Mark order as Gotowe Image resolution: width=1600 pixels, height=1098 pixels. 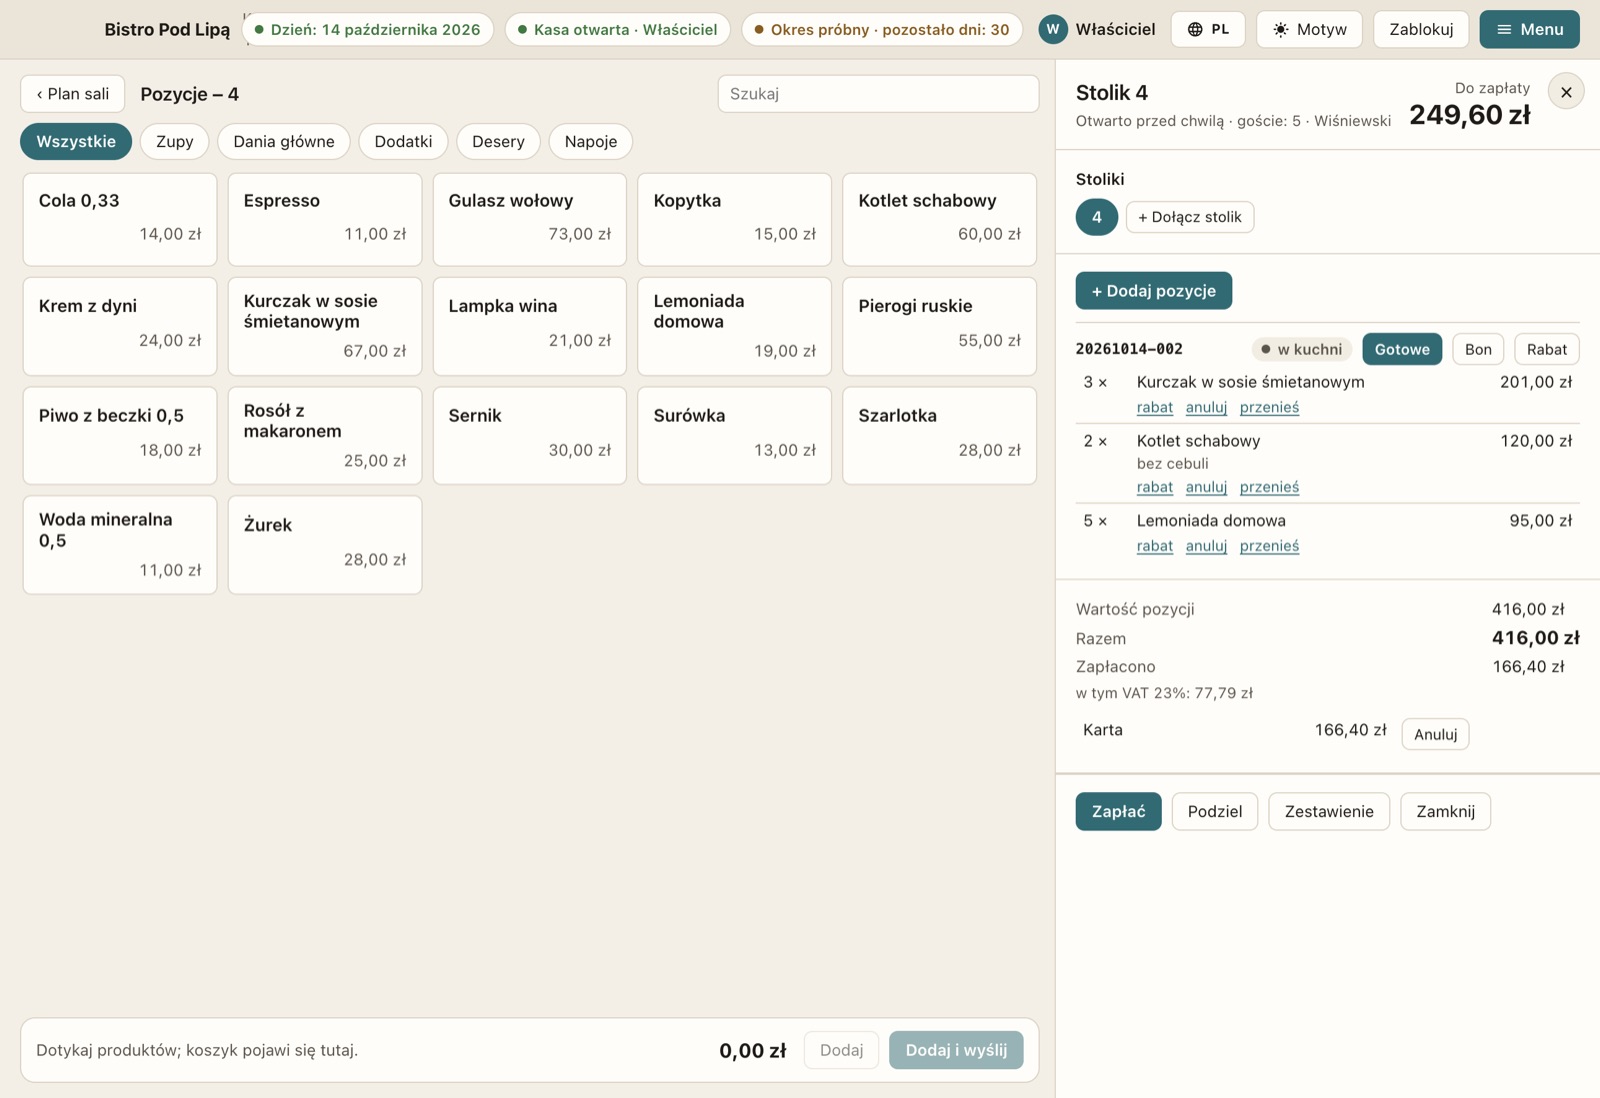(x=1402, y=349)
